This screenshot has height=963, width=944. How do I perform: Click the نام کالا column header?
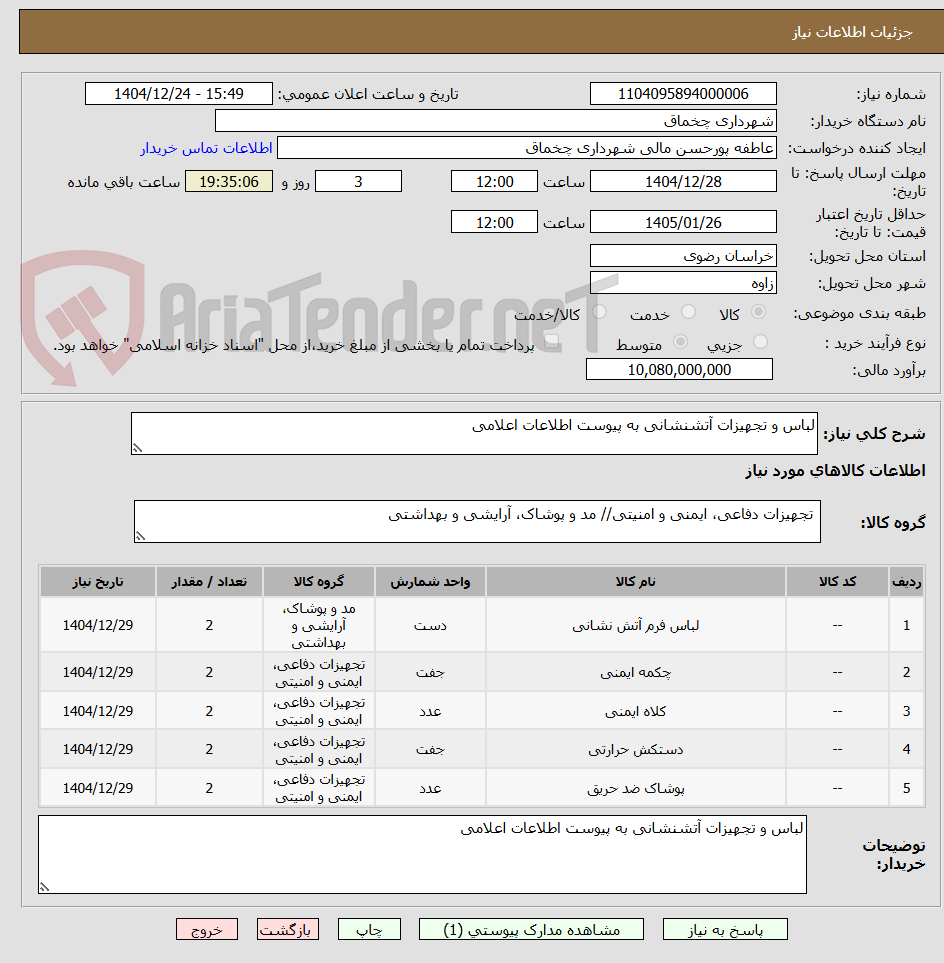coord(636,582)
